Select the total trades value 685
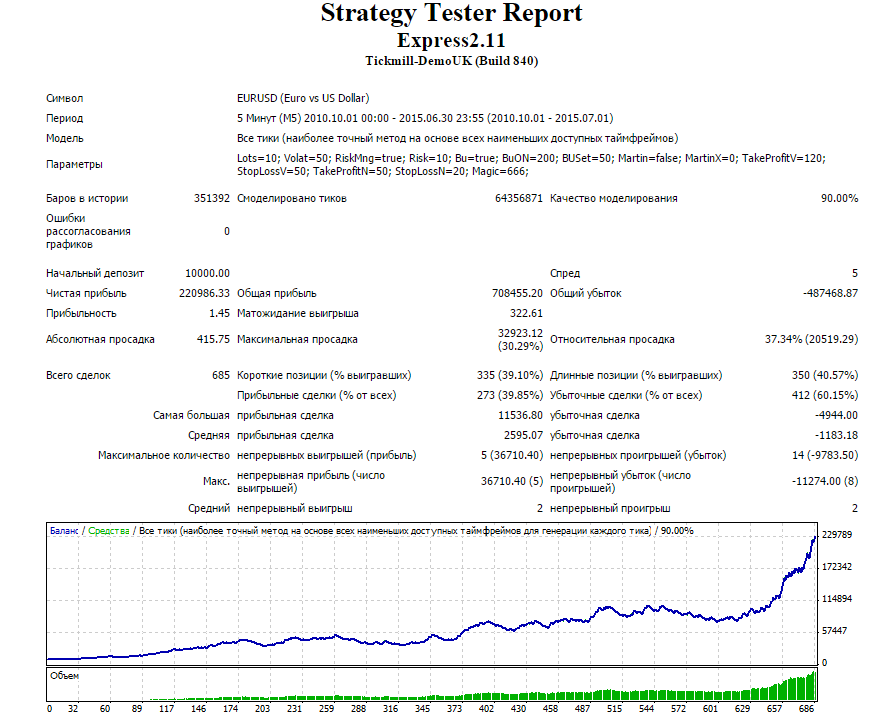This screenshot has height=721, width=887. (x=221, y=375)
